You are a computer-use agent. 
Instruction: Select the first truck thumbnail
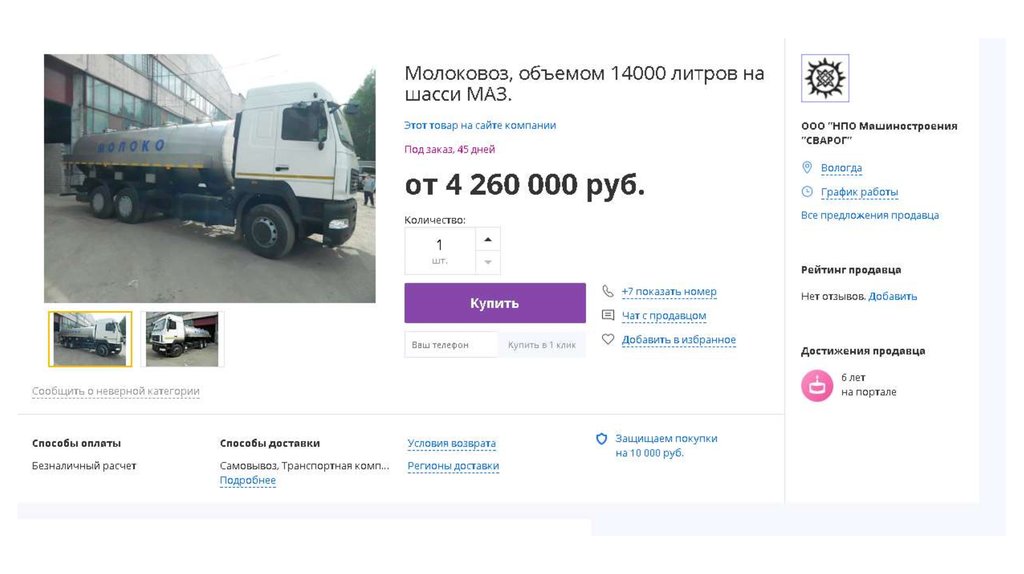coord(90,339)
